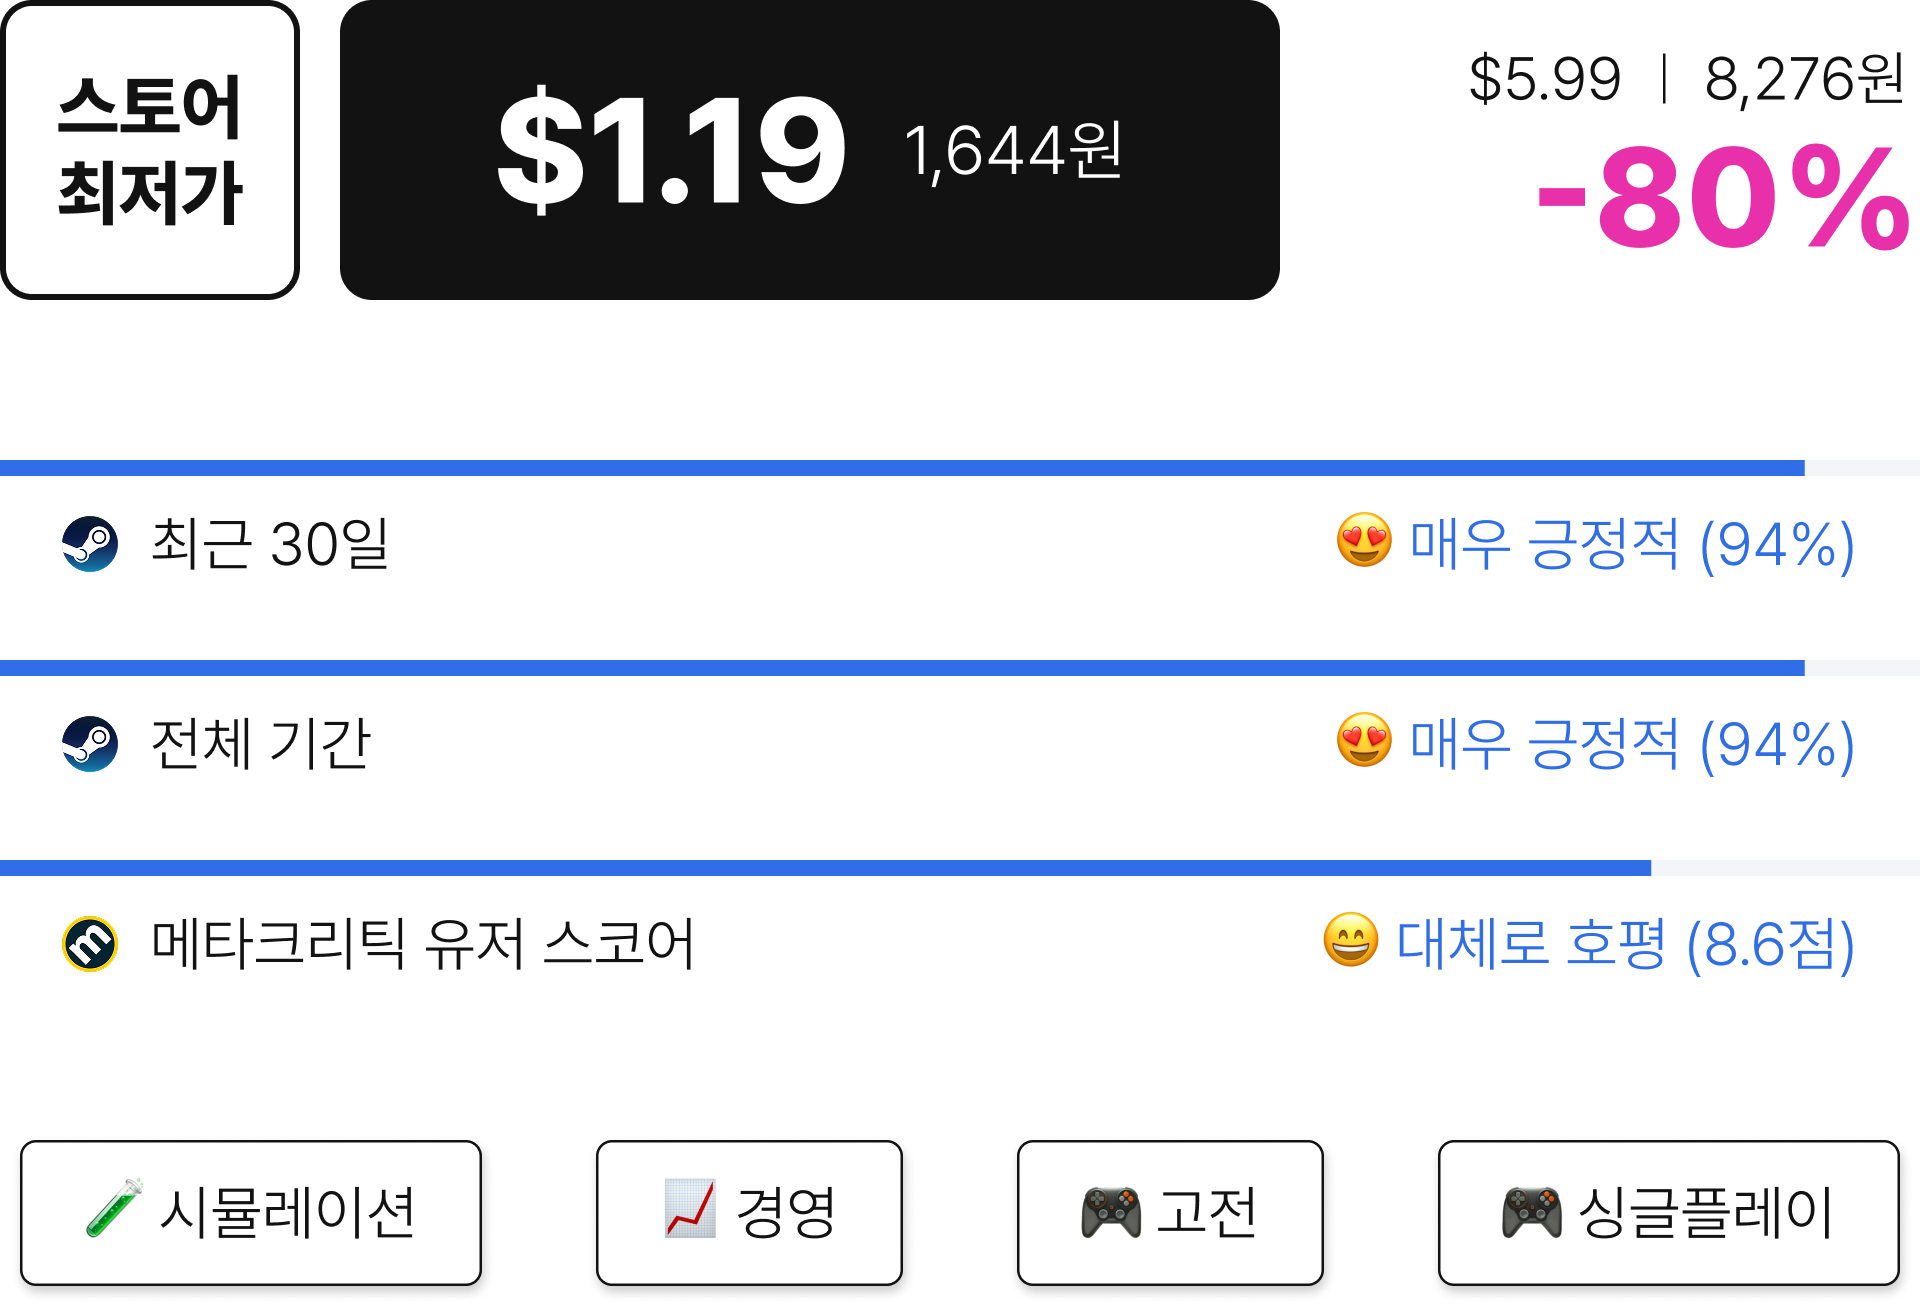Click the Steam icon beside 최근 30일

tap(90, 544)
